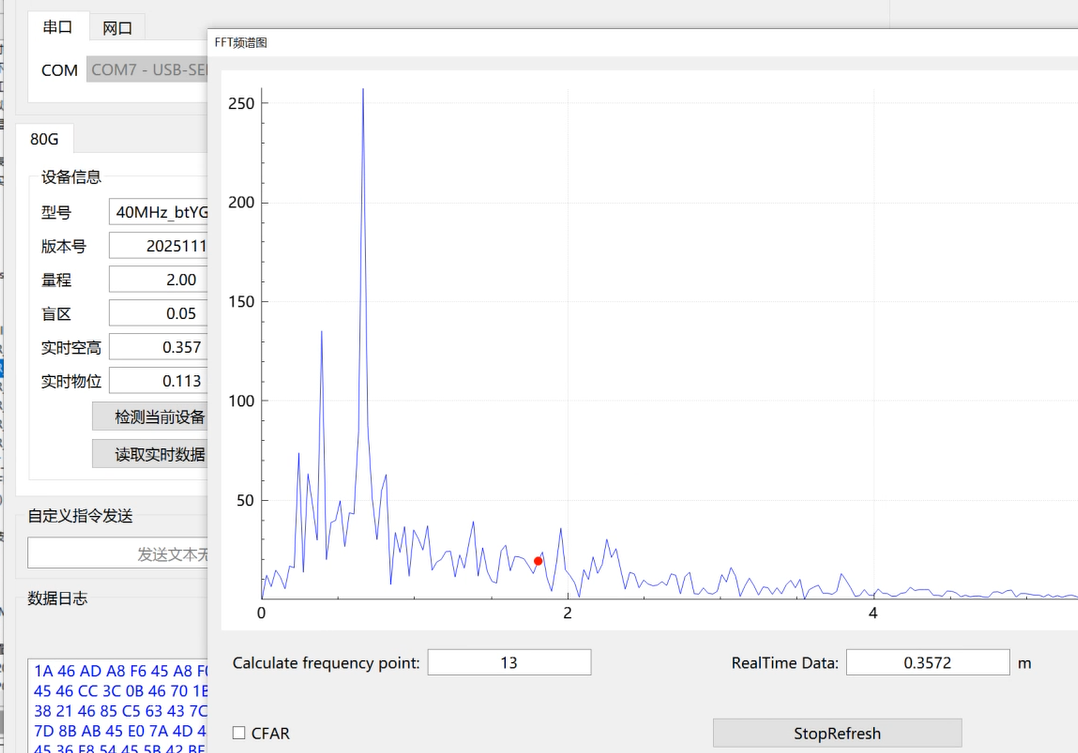Viewport: 1078px width, 753px height.
Task: Toggle the CFAR checkbox
Action: 239,733
